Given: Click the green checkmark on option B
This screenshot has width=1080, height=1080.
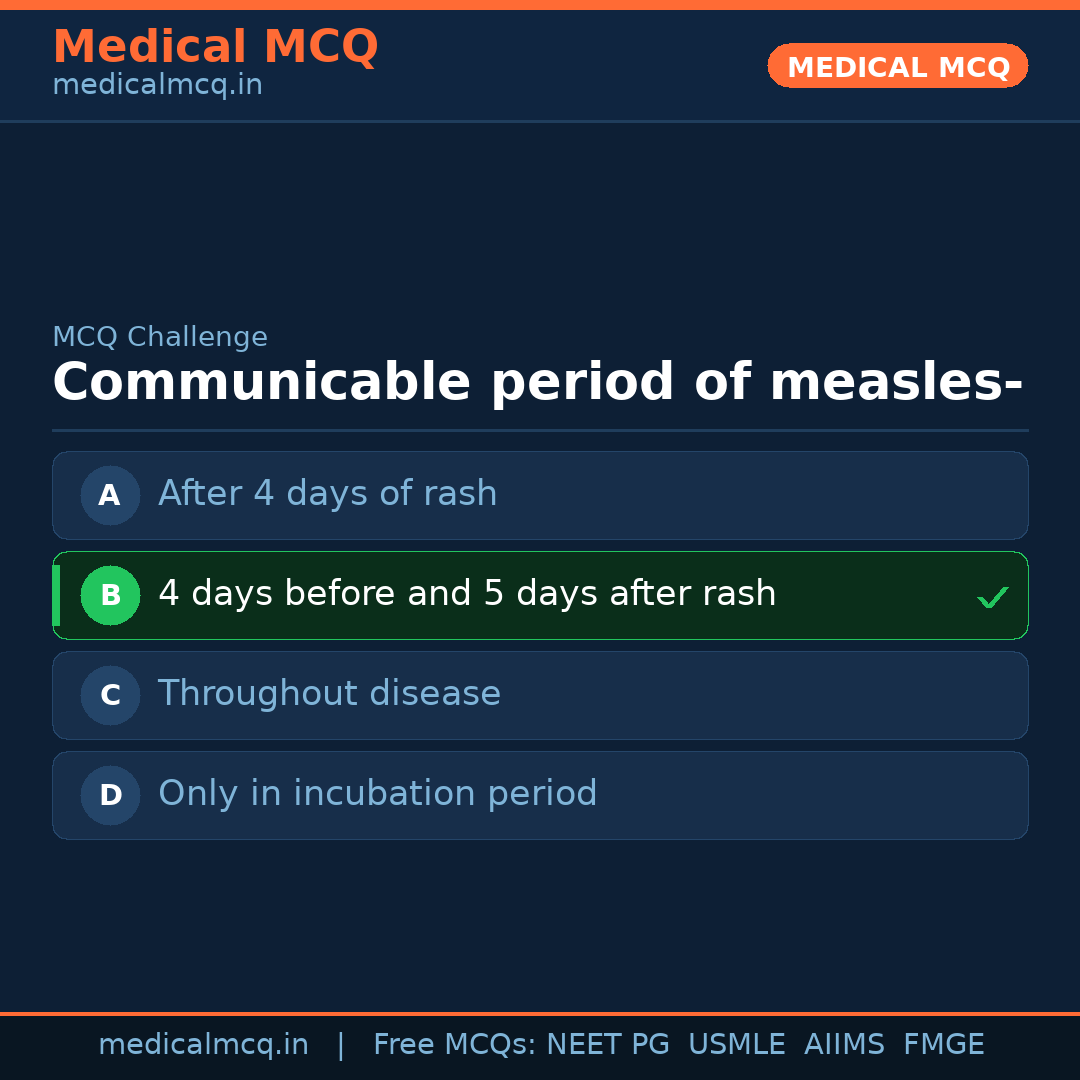Looking at the screenshot, I should [992, 598].
